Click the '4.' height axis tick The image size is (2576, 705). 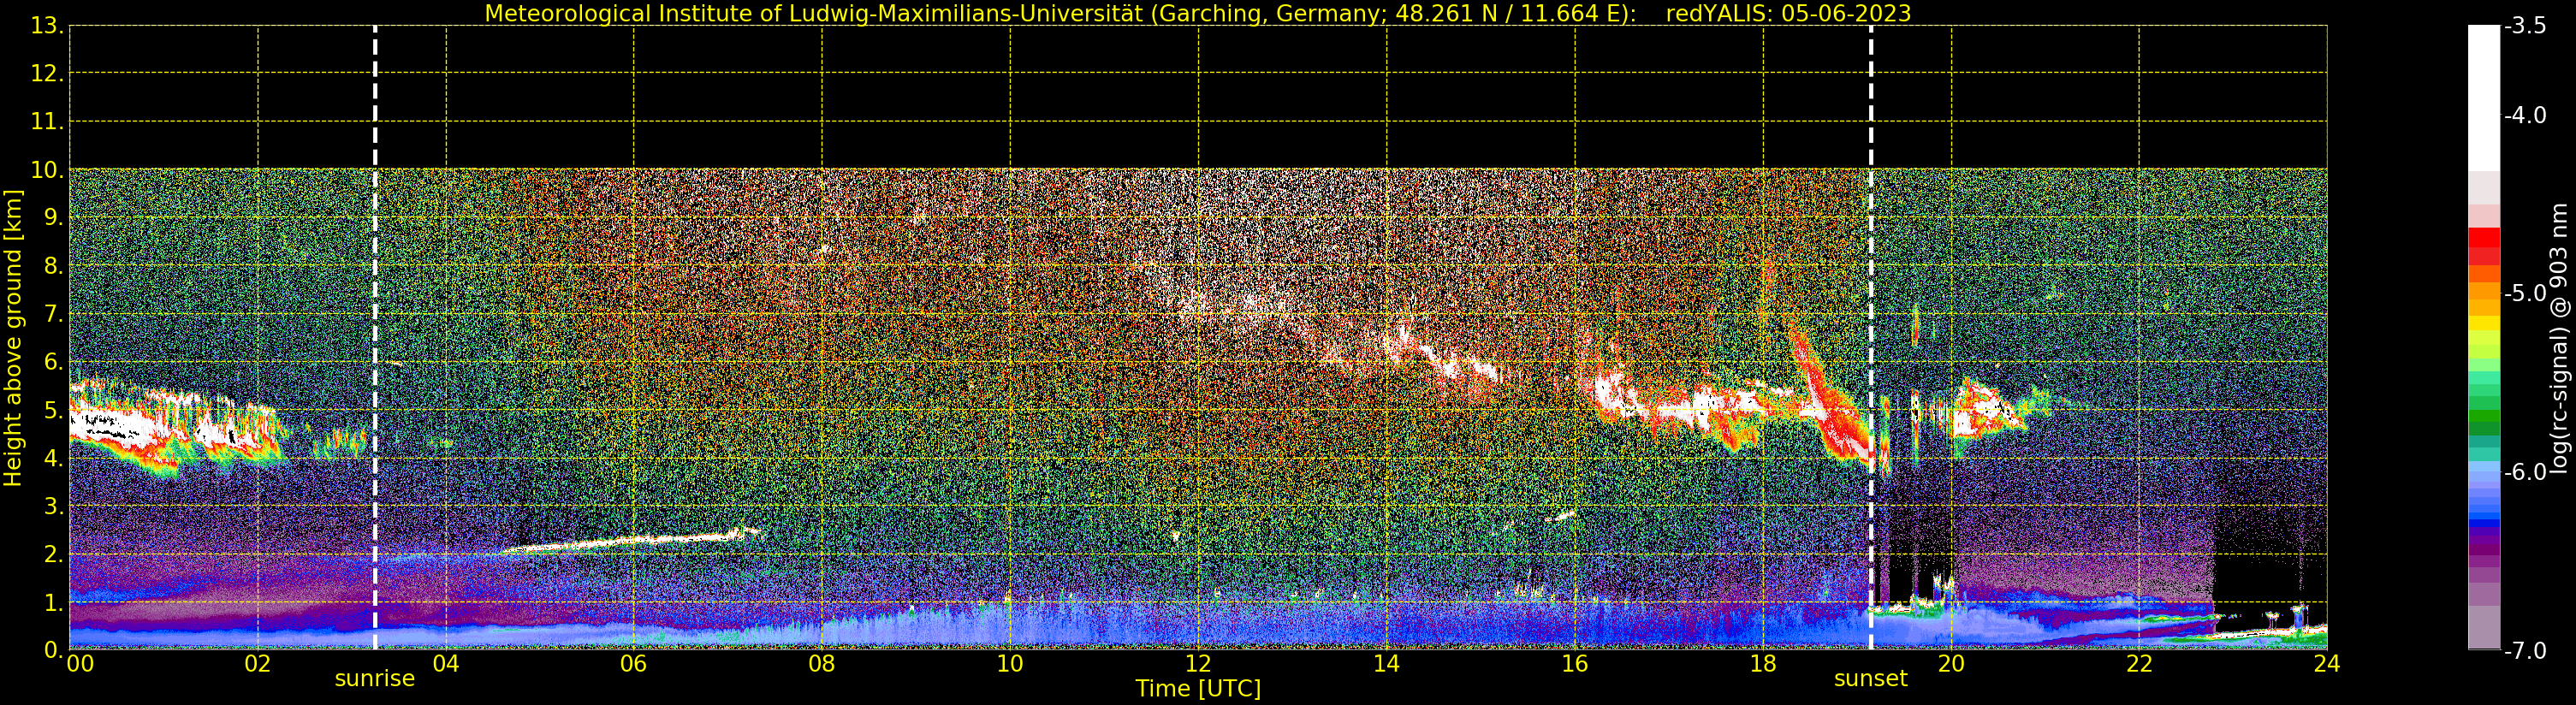54,458
